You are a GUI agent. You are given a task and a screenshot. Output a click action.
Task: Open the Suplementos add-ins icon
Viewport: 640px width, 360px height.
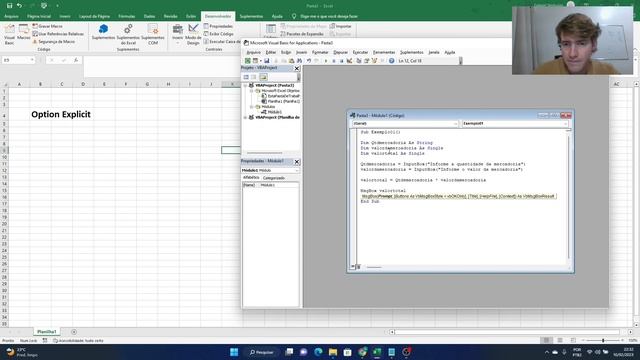[x=103, y=32]
